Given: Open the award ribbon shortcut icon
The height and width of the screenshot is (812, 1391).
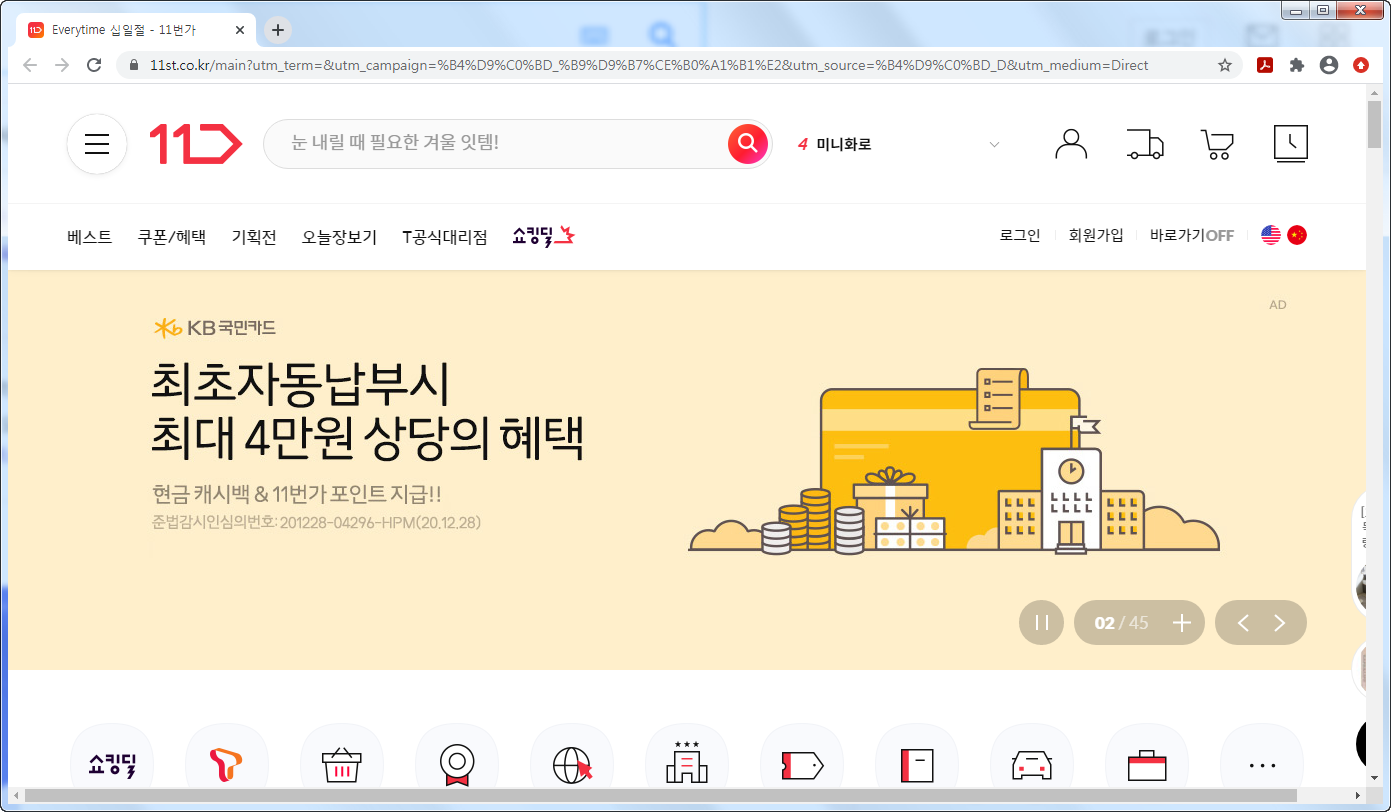Looking at the screenshot, I should (x=457, y=766).
